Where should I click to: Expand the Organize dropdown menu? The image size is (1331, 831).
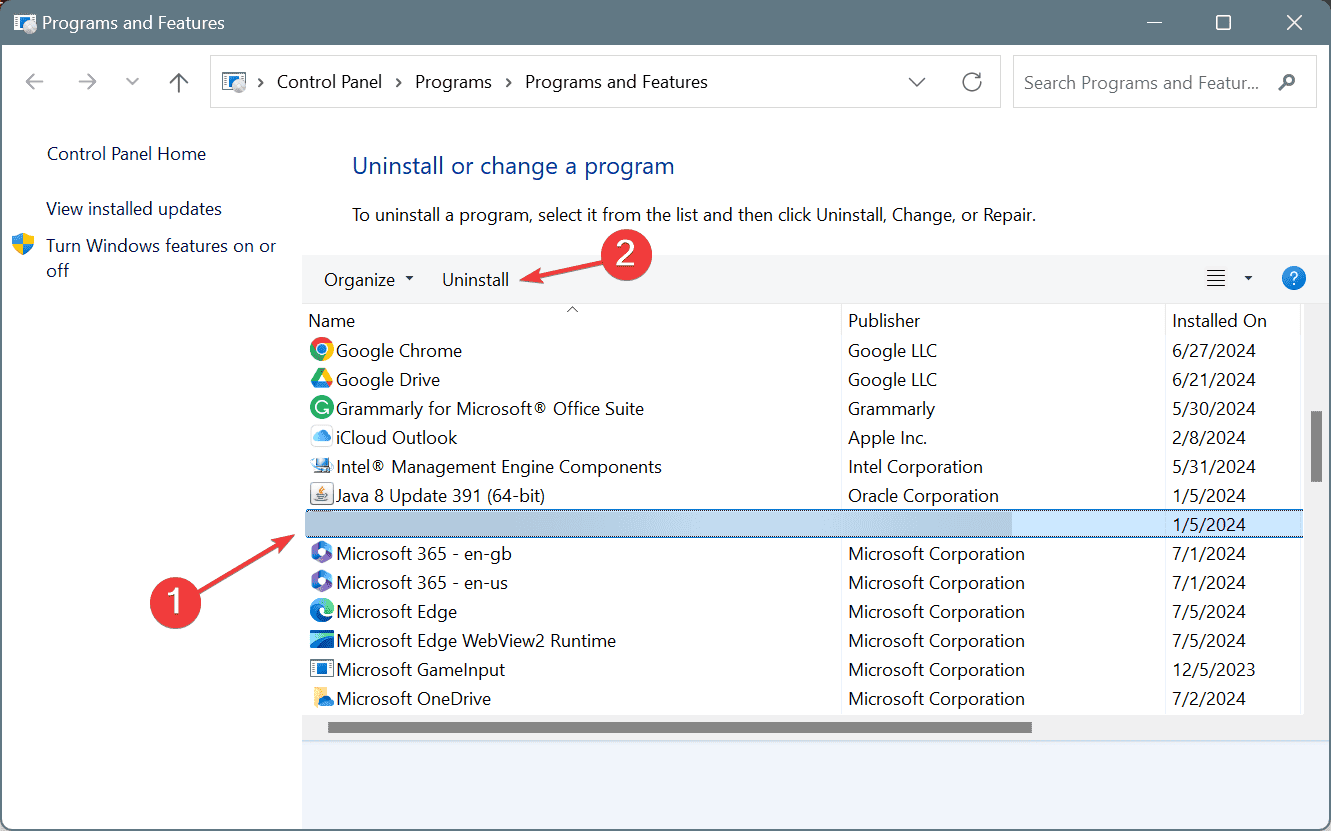(x=368, y=280)
